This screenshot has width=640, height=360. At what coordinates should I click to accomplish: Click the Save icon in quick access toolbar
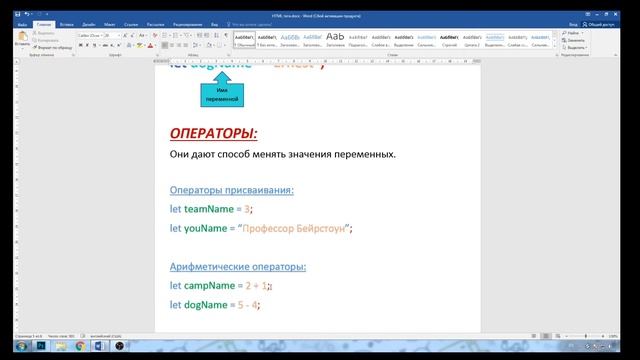[x=18, y=14]
